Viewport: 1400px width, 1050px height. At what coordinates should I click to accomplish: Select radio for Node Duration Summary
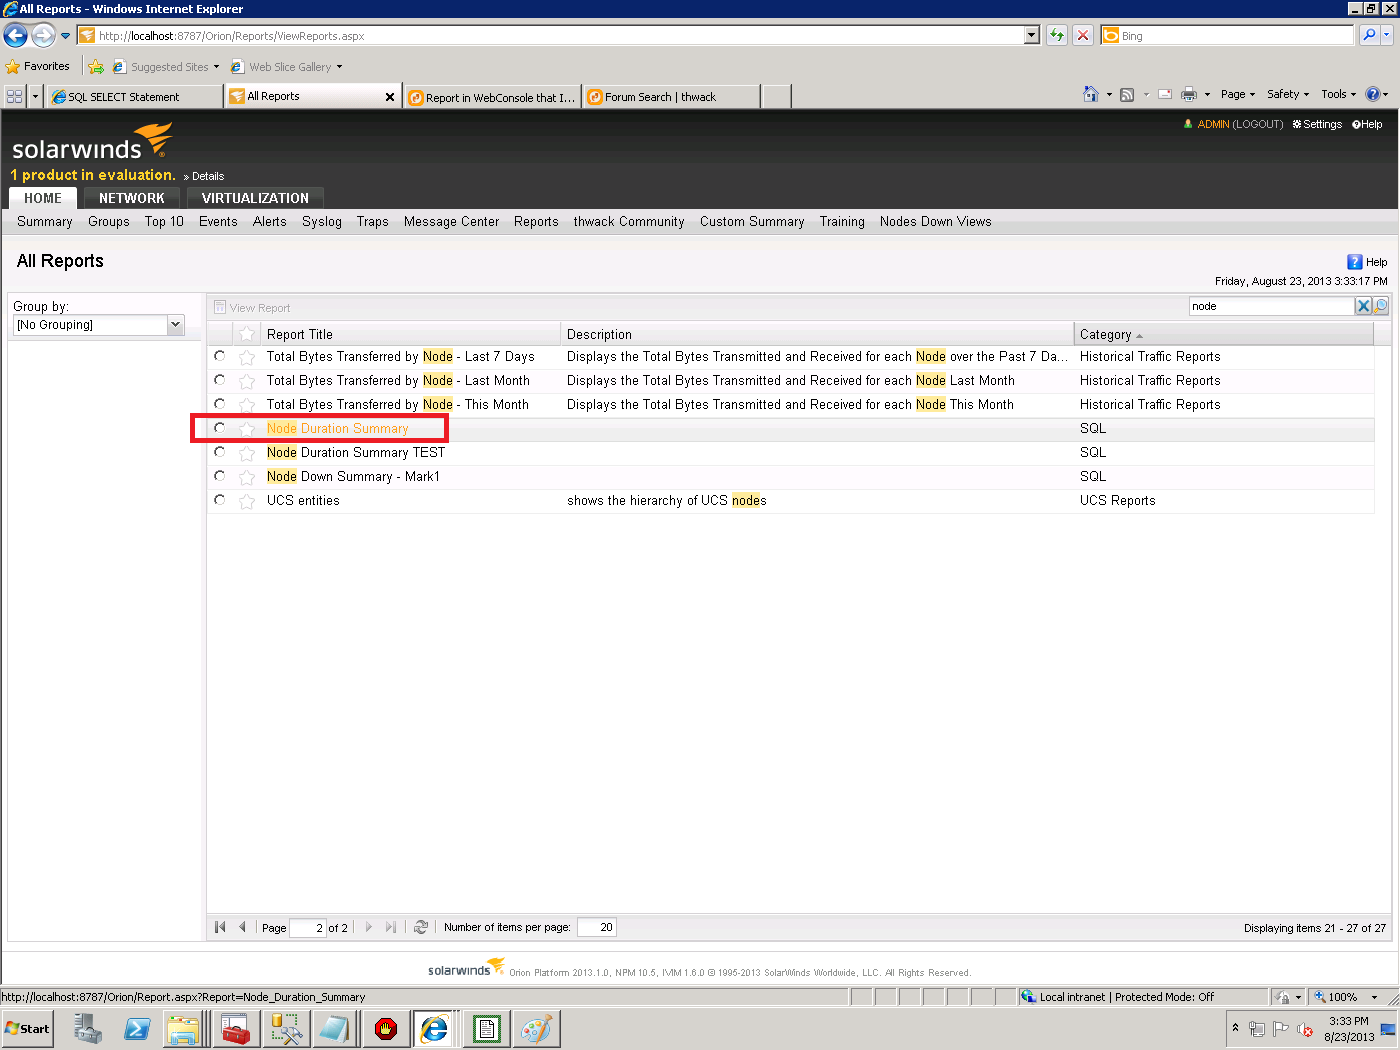coord(220,428)
